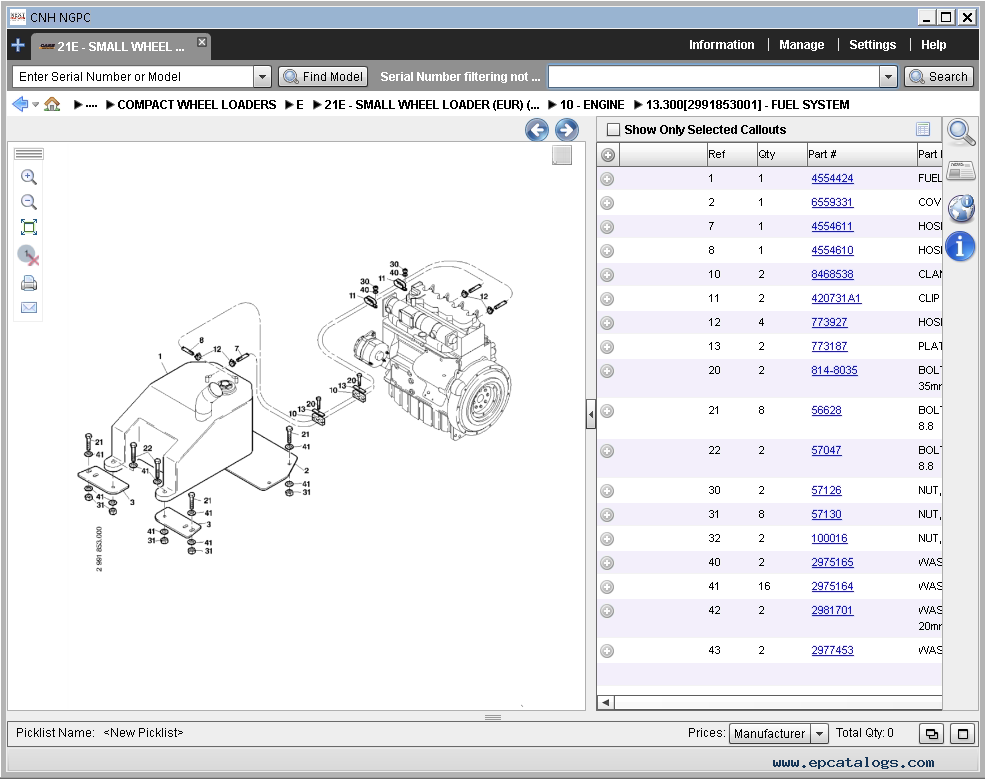Open part number 2981701 link
The height and width of the screenshot is (779, 985).
point(832,610)
